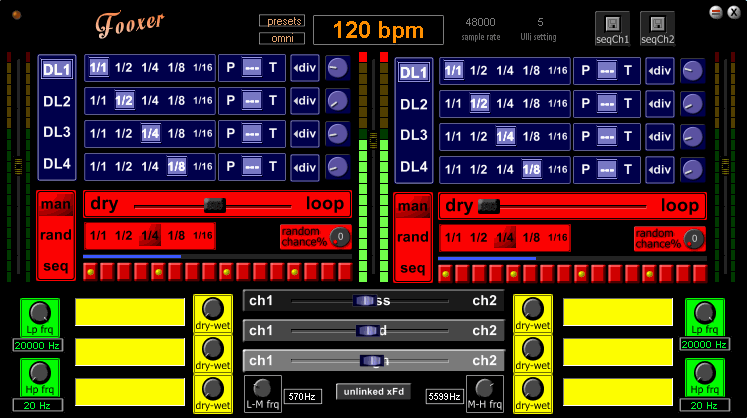Select 1/8 in left red division row
Screen dimensions: 747x418
(x=176, y=235)
